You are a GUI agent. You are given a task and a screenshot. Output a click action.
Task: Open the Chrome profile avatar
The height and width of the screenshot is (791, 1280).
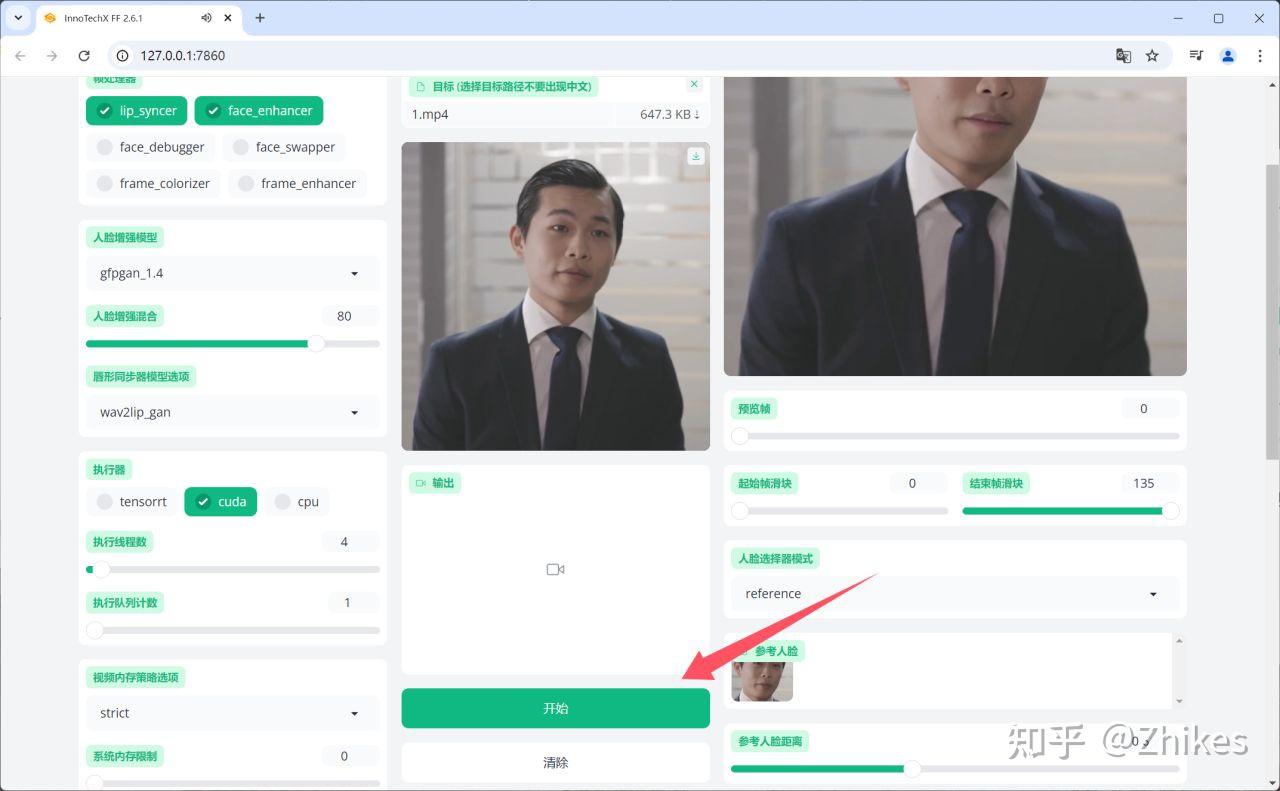point(1228,56)
